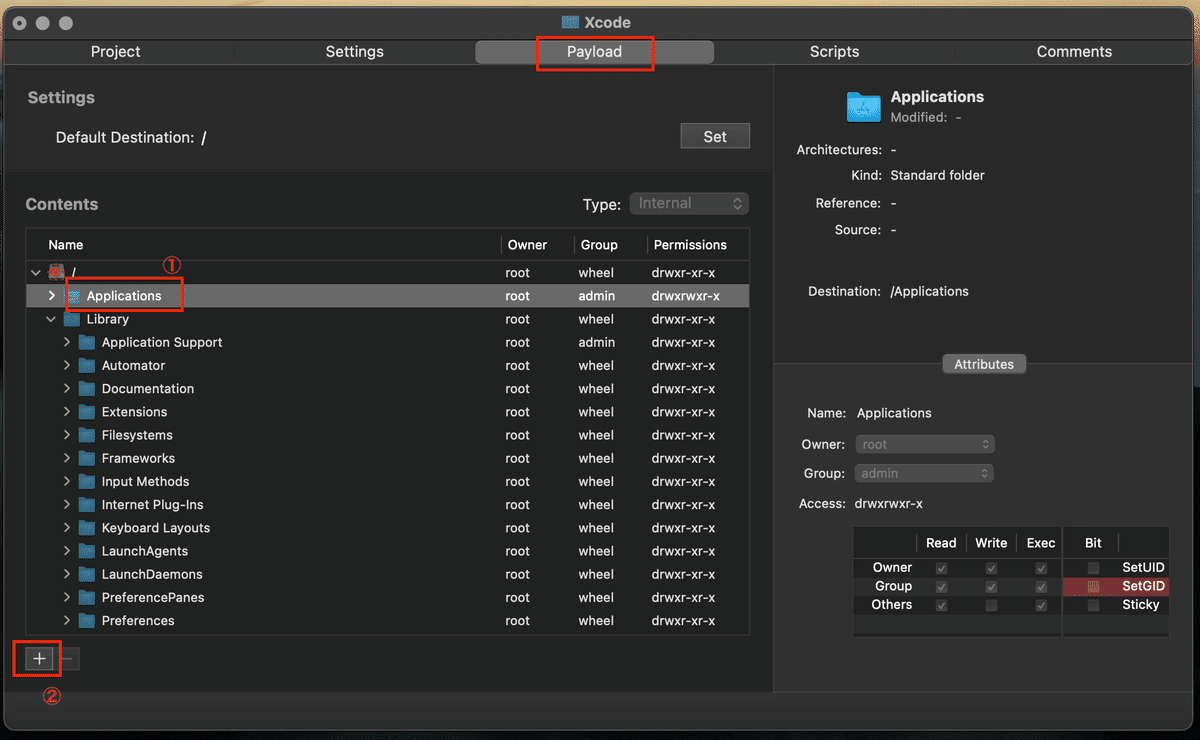This screenshot has width=1200, height=740.
Task: Click the Applications icon in the inspector header
Action: point(864,107)
